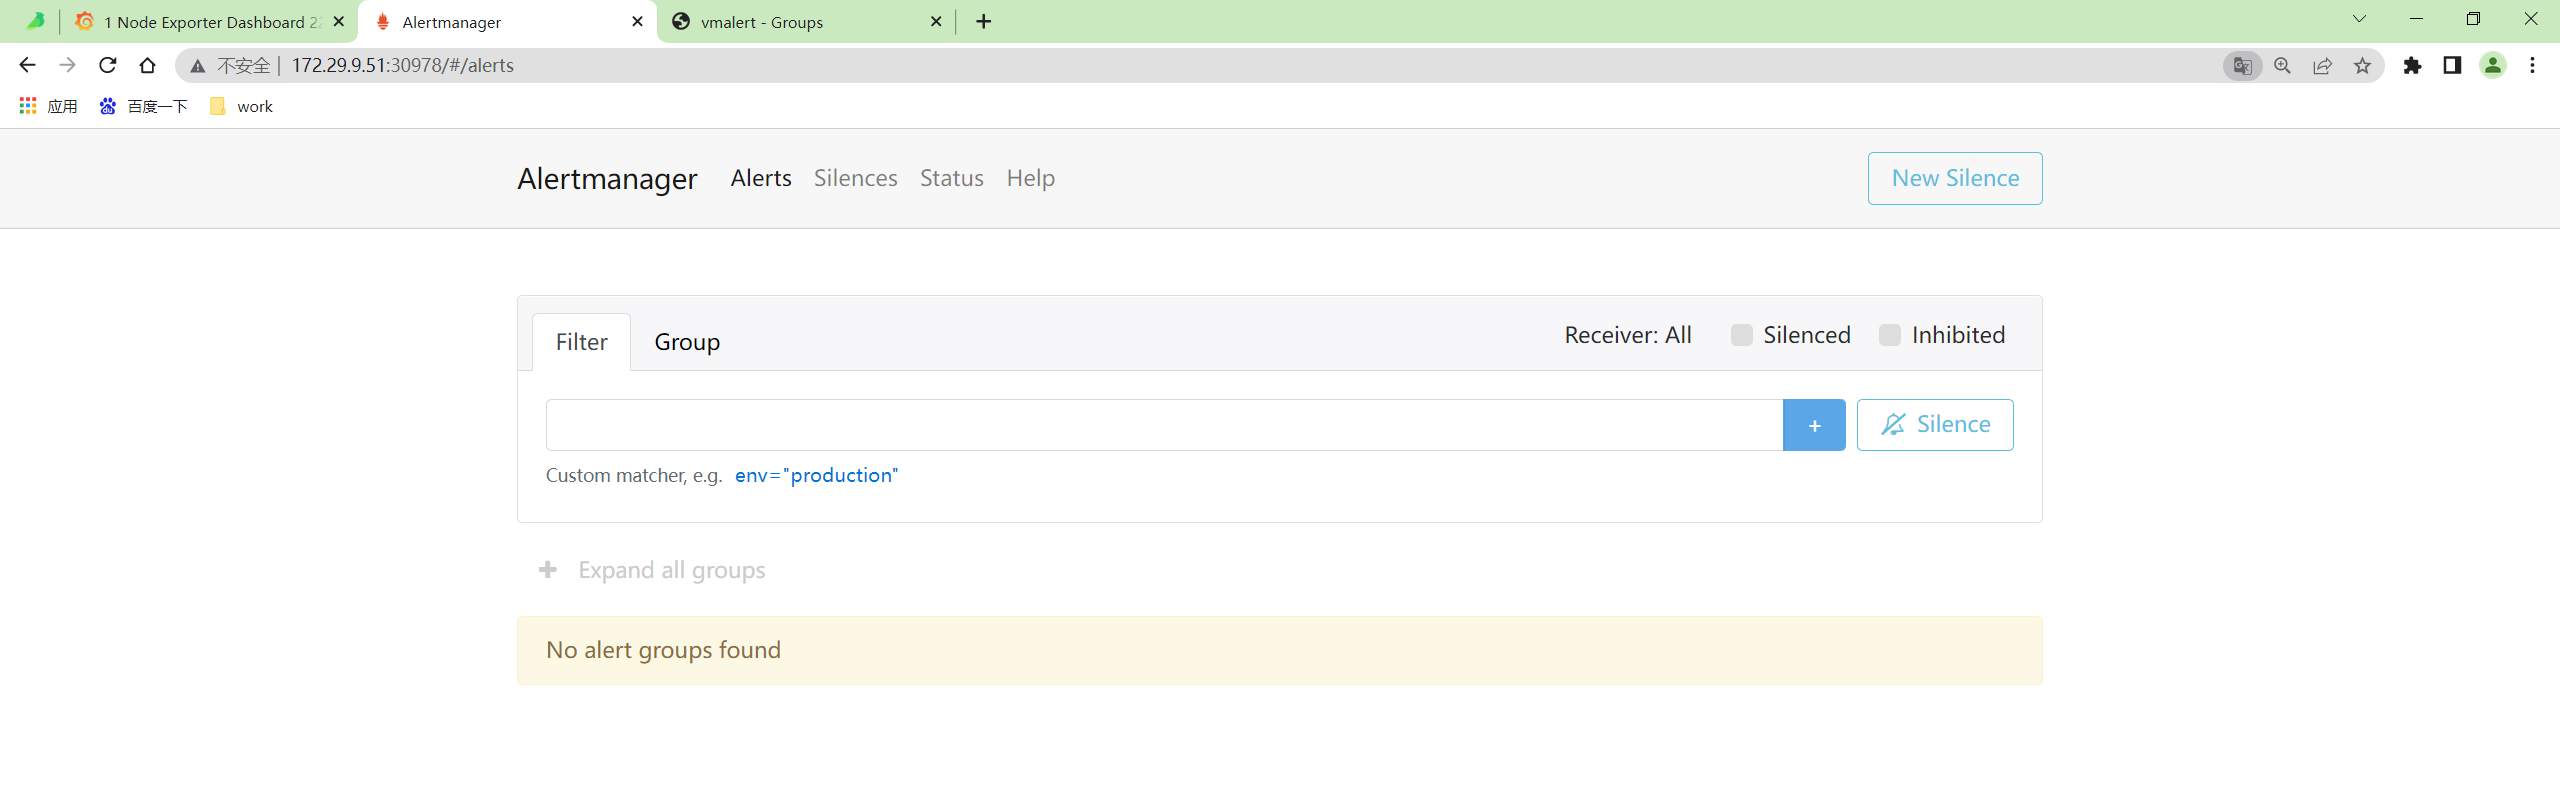Go back to previous page
This screenshot has height=802, width=2560.
point(27,65)
